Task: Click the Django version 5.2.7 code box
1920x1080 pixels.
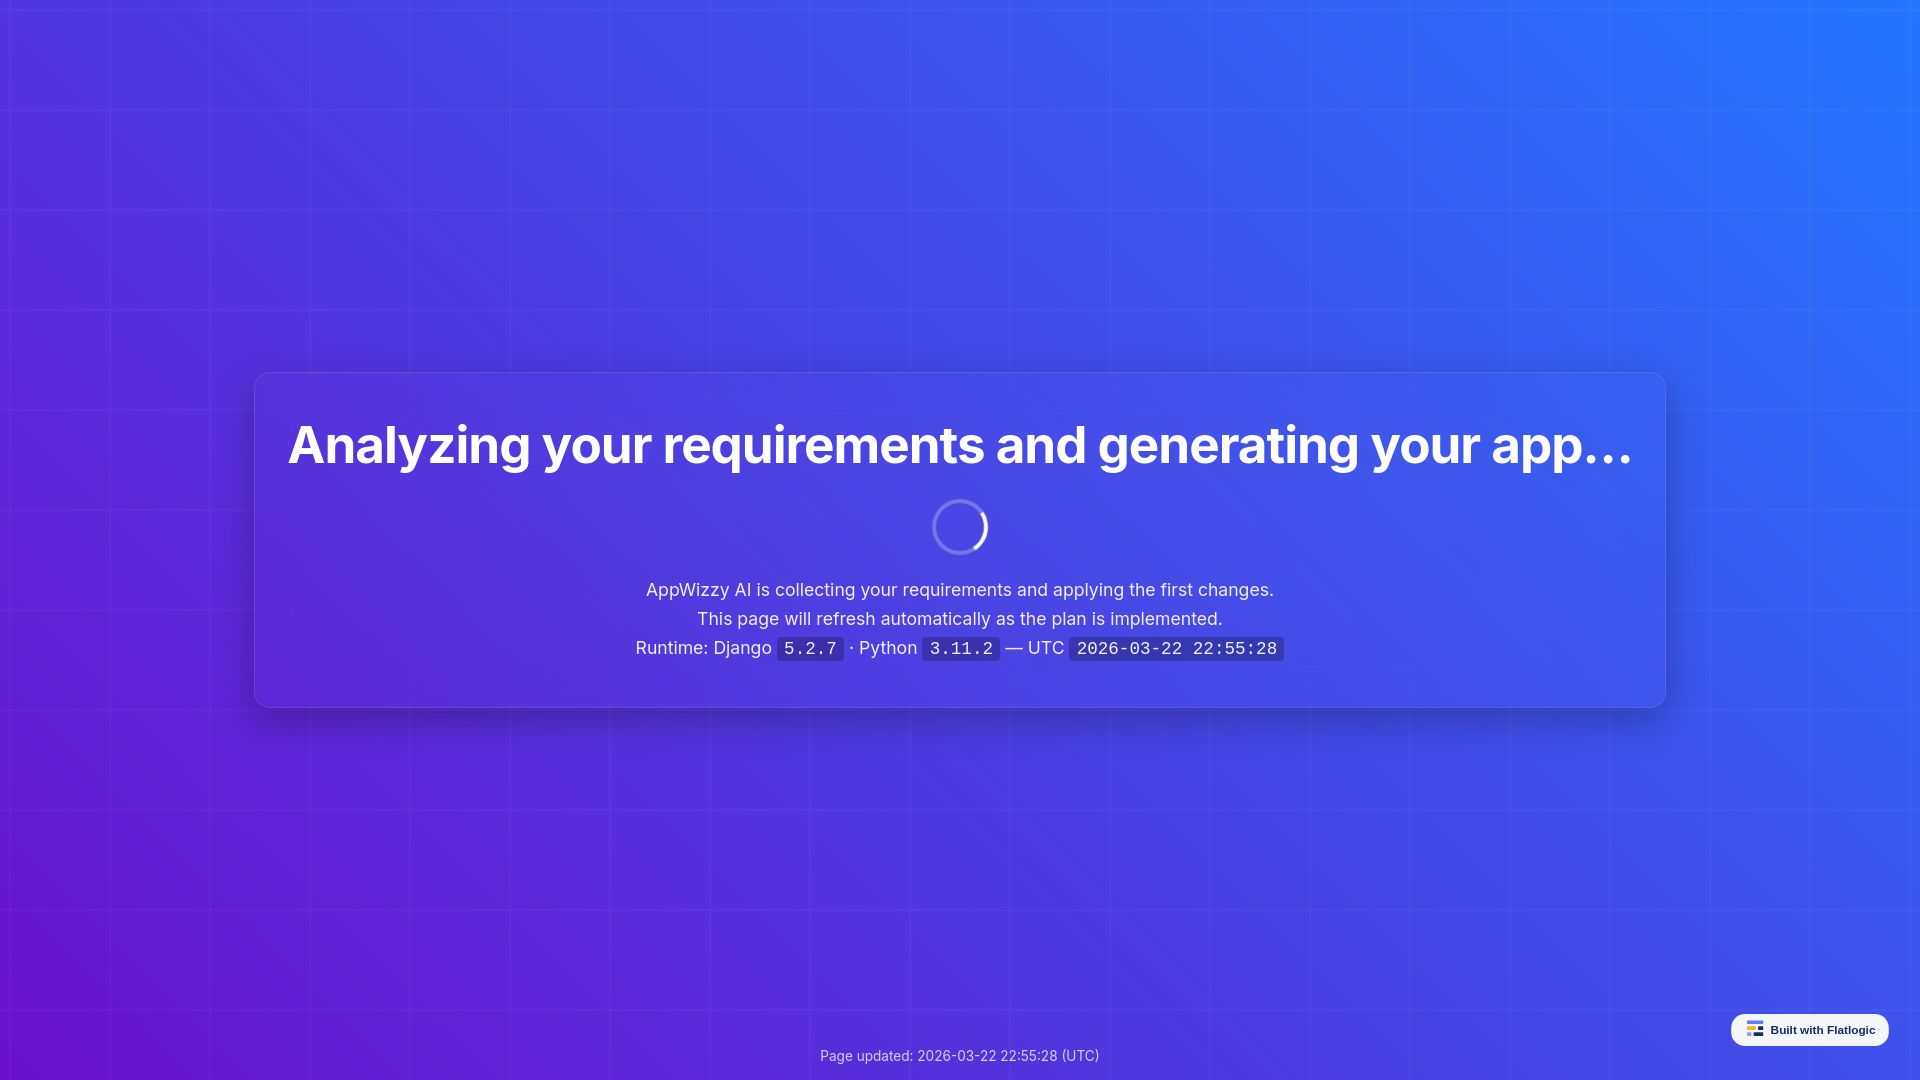Action: (x=810, y=649)
